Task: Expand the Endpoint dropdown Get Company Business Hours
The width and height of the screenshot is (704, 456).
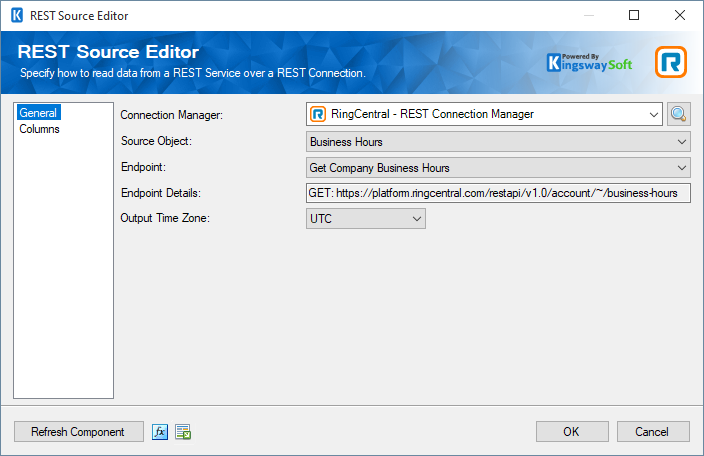Action: click(498, 168)
